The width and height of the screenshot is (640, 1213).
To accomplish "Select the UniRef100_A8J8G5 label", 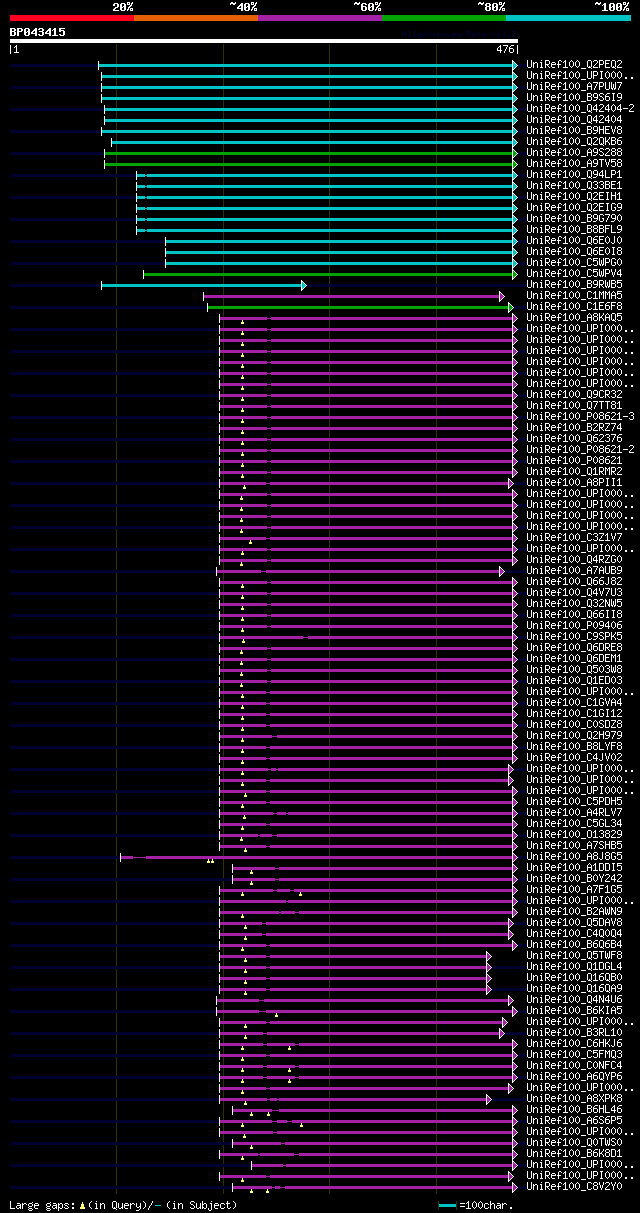I will pyautogui.click(x=574, y=856).
